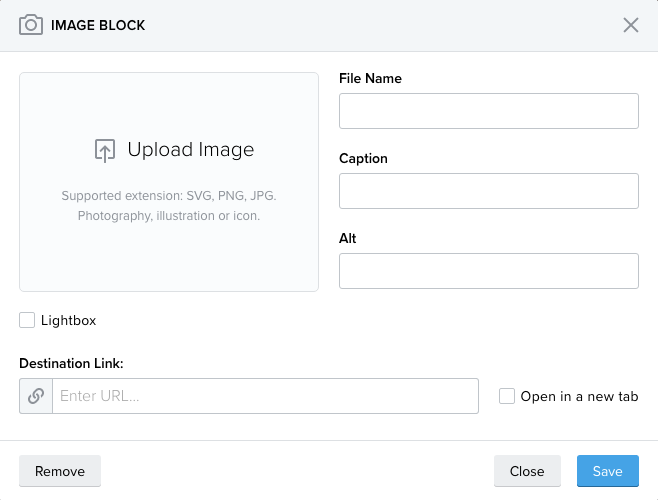Viewport: 658px width, 500px height.
Task: Click the IMAGE BLOCK title text
Action: tap(98, 25)
